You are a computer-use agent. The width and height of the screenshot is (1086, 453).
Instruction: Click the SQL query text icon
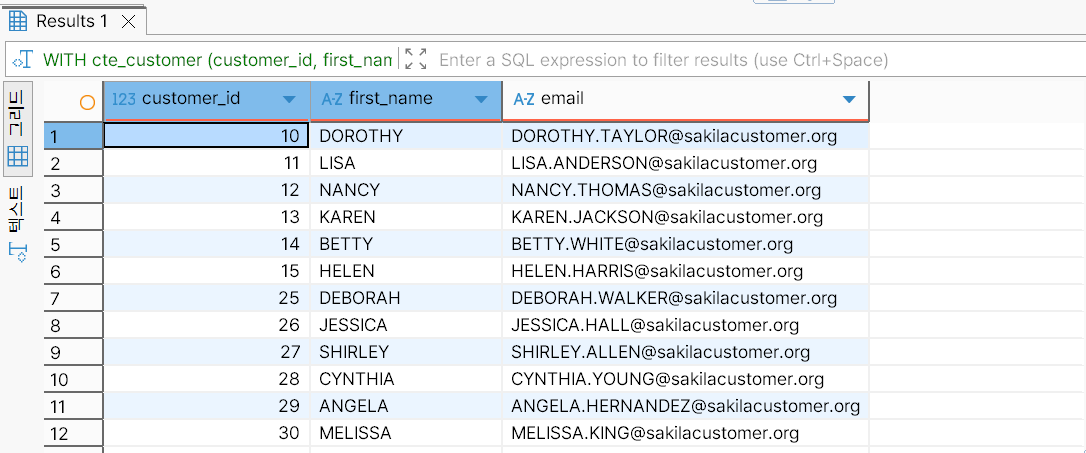tap(22, 60)
